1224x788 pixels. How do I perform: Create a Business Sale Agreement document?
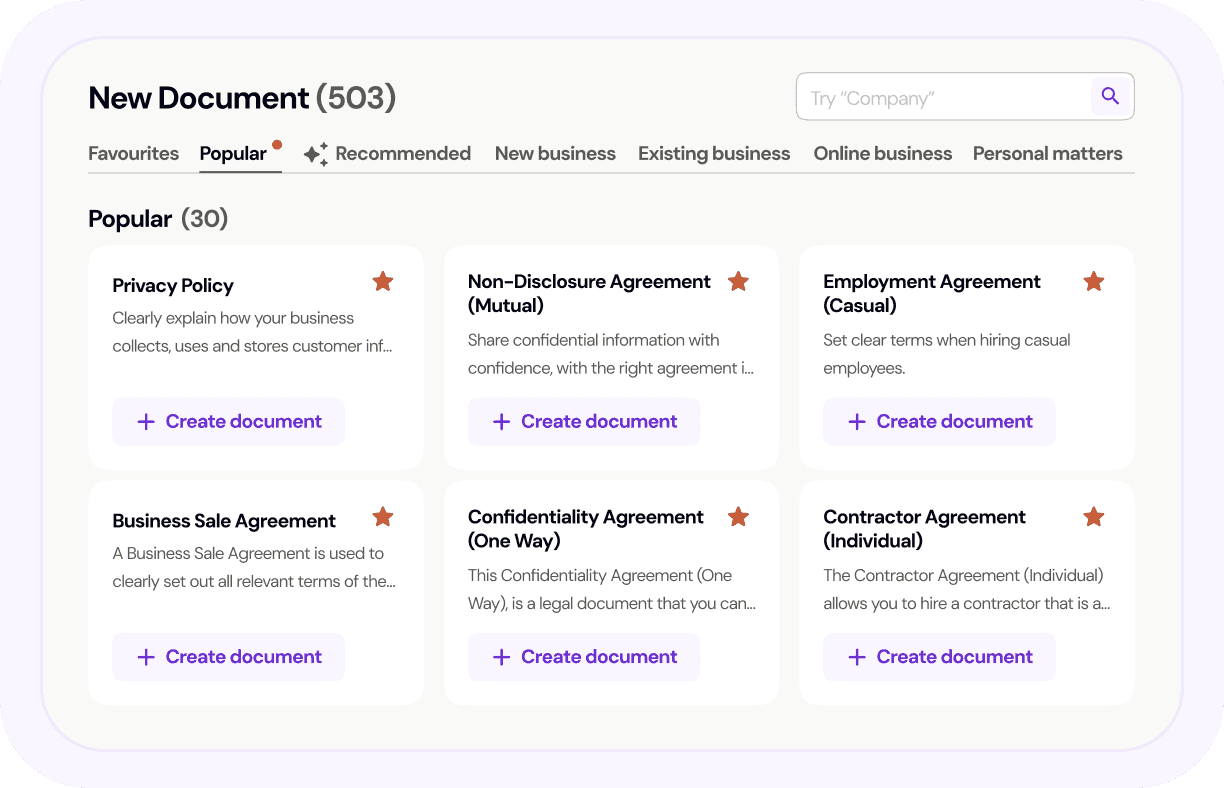pos(228,657)
